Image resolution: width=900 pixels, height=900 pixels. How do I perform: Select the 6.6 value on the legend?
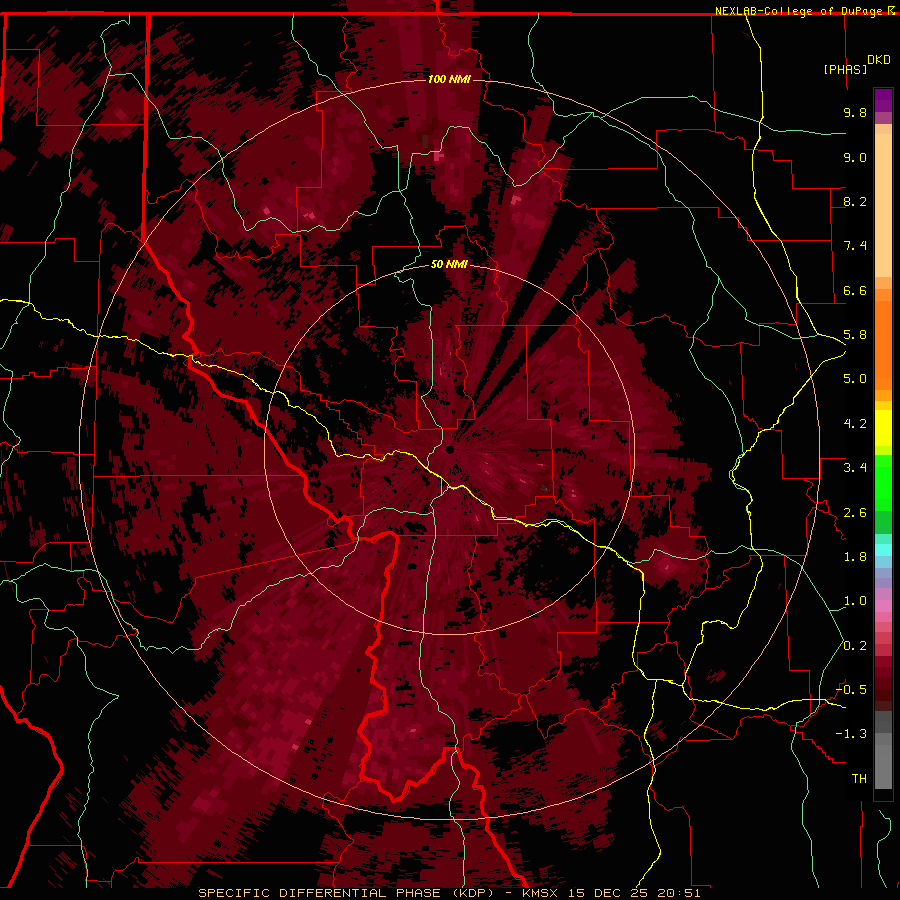(855, 290)
